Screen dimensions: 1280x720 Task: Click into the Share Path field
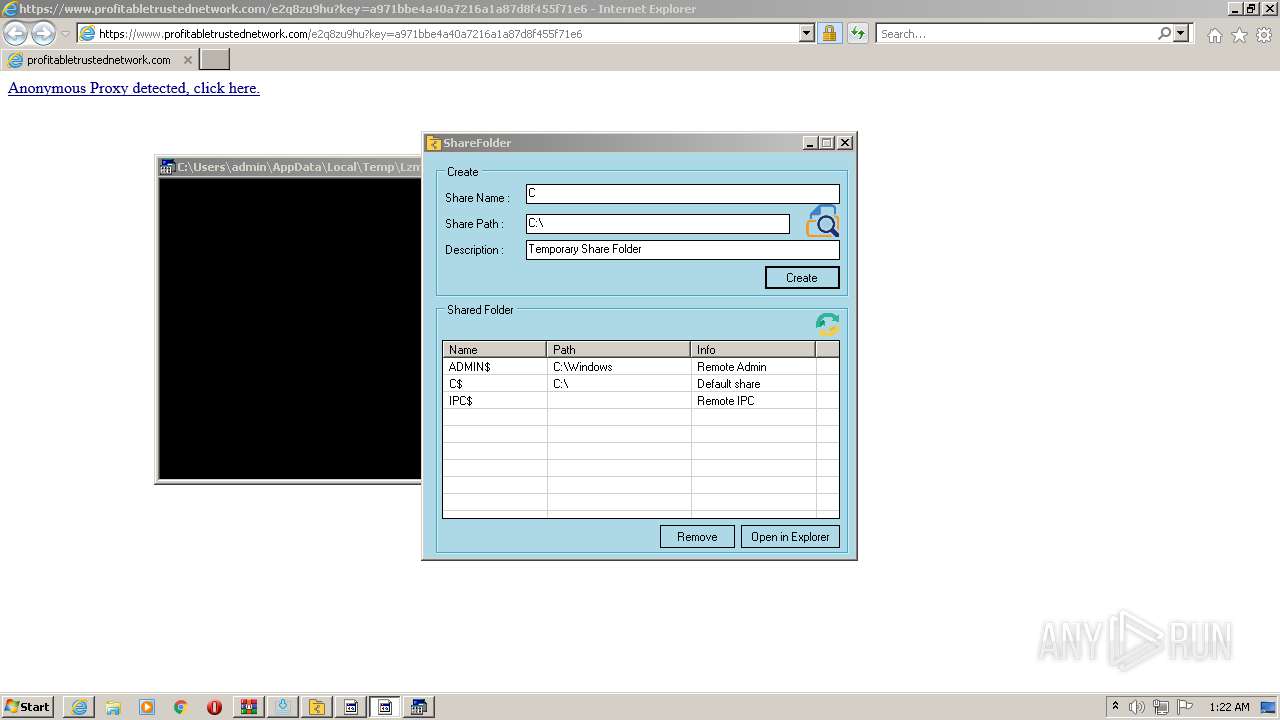(658, 224)
